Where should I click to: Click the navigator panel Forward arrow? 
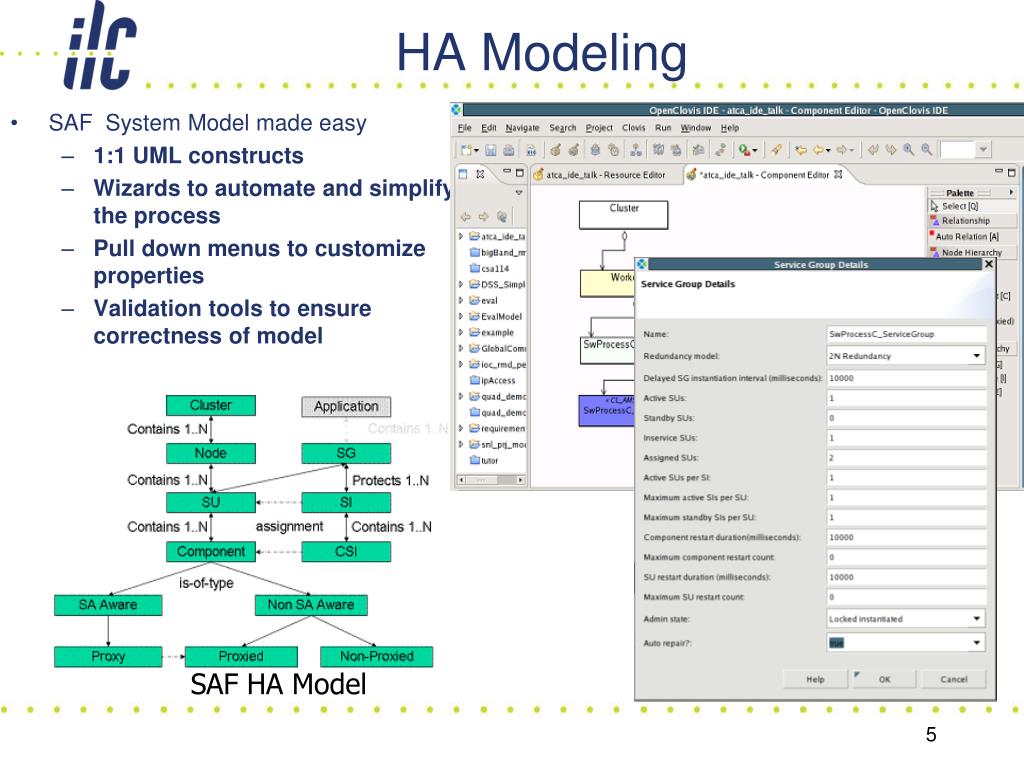[483, 217]
